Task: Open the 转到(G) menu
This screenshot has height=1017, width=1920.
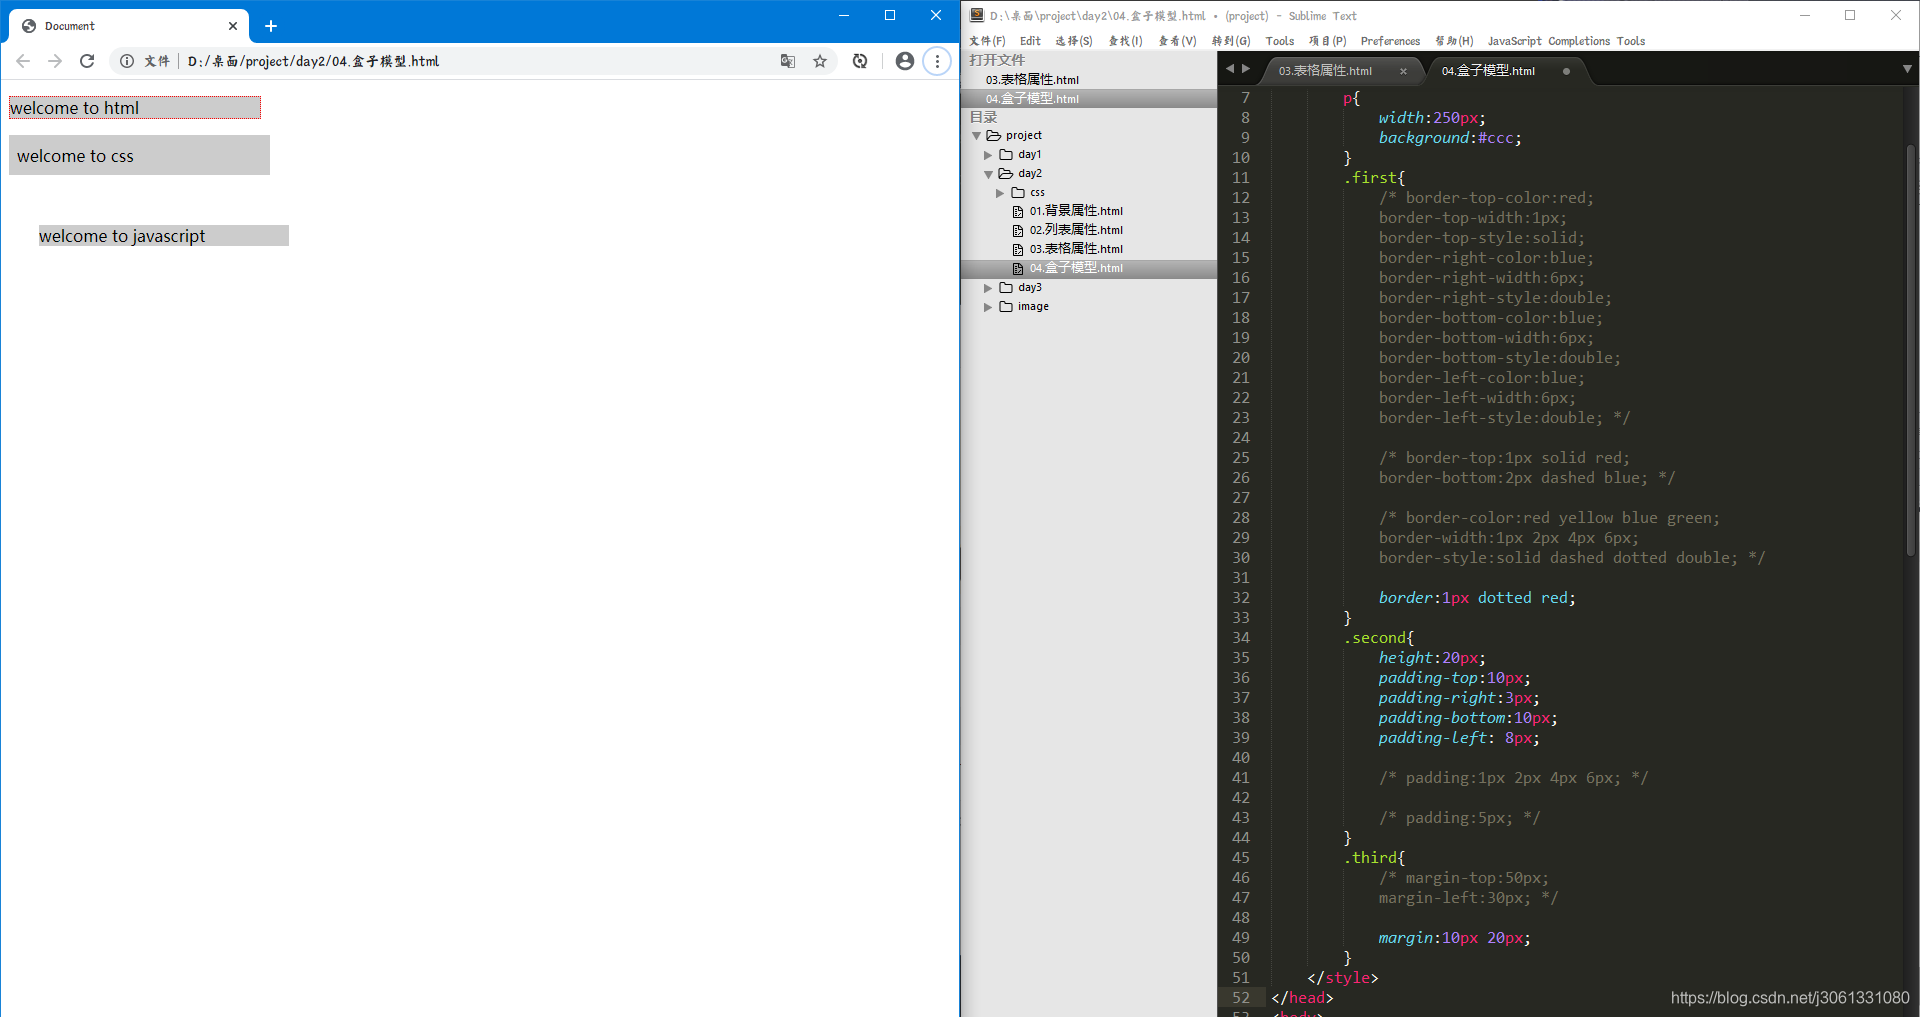Action: (x=1231, y=41)
